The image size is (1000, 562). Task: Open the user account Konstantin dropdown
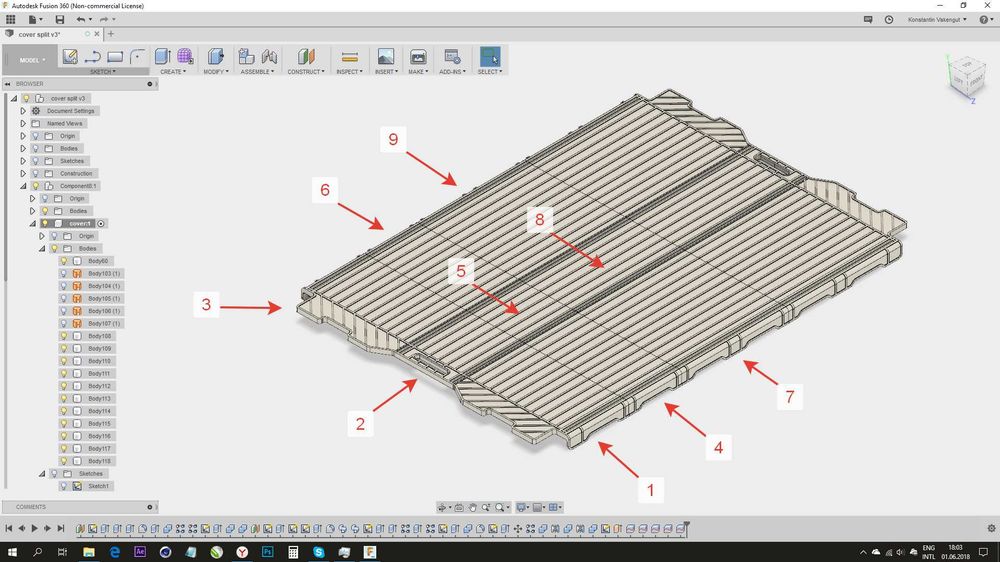coord(937,20)
